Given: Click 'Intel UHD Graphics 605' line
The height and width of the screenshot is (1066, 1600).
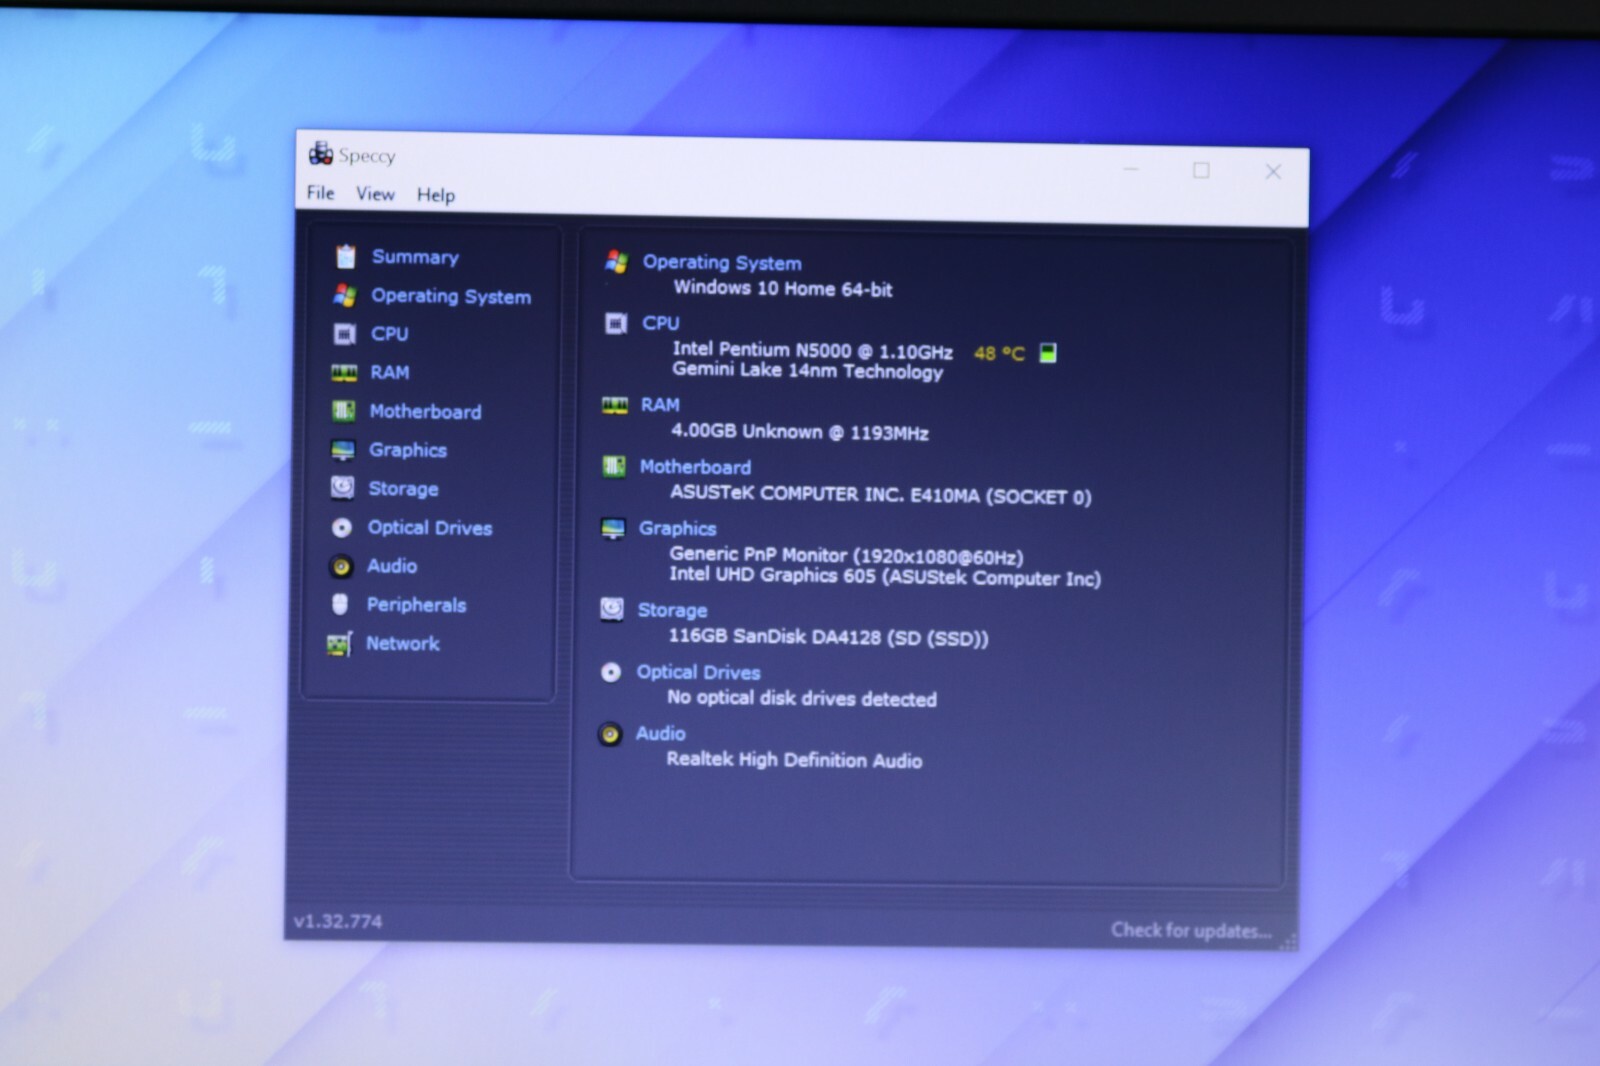Looking at the screenshot, I should (x=885, y=577).
